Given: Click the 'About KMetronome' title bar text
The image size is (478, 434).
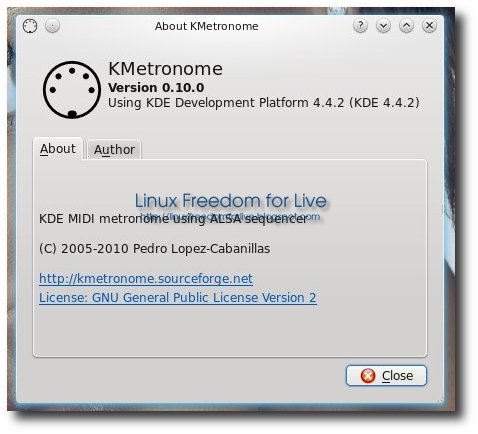Looking at the screenshot, I should click(206, 26).
